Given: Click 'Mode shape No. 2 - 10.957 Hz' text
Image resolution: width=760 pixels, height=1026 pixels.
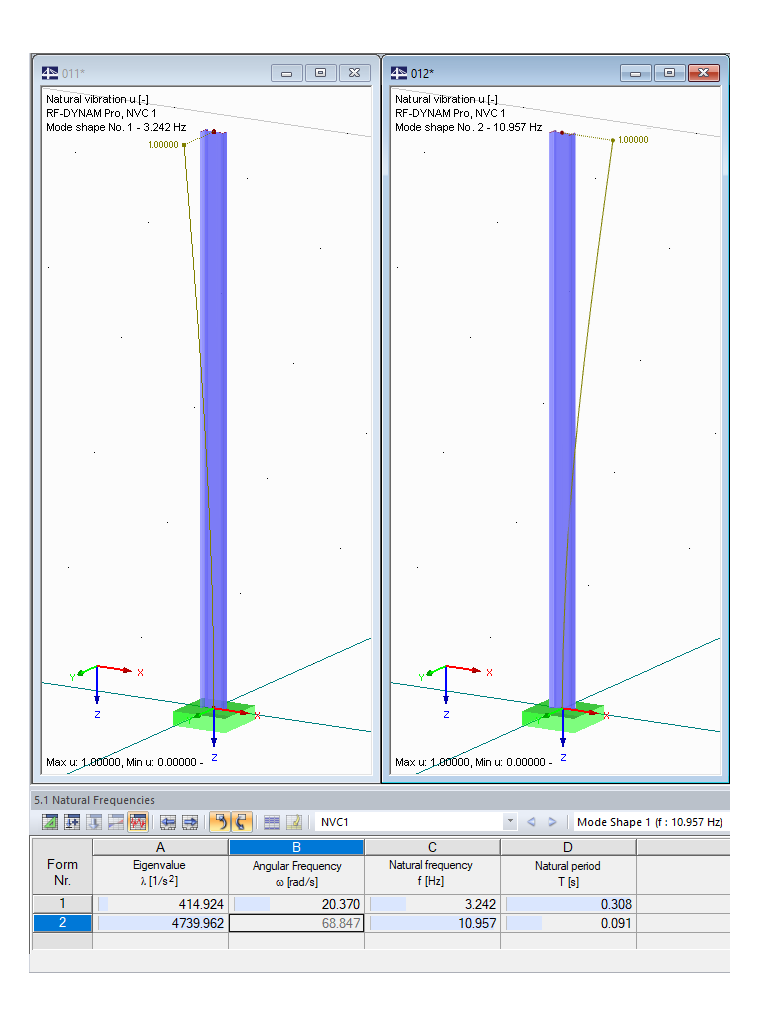Looking at the screenshot, I should coord(468,127).
